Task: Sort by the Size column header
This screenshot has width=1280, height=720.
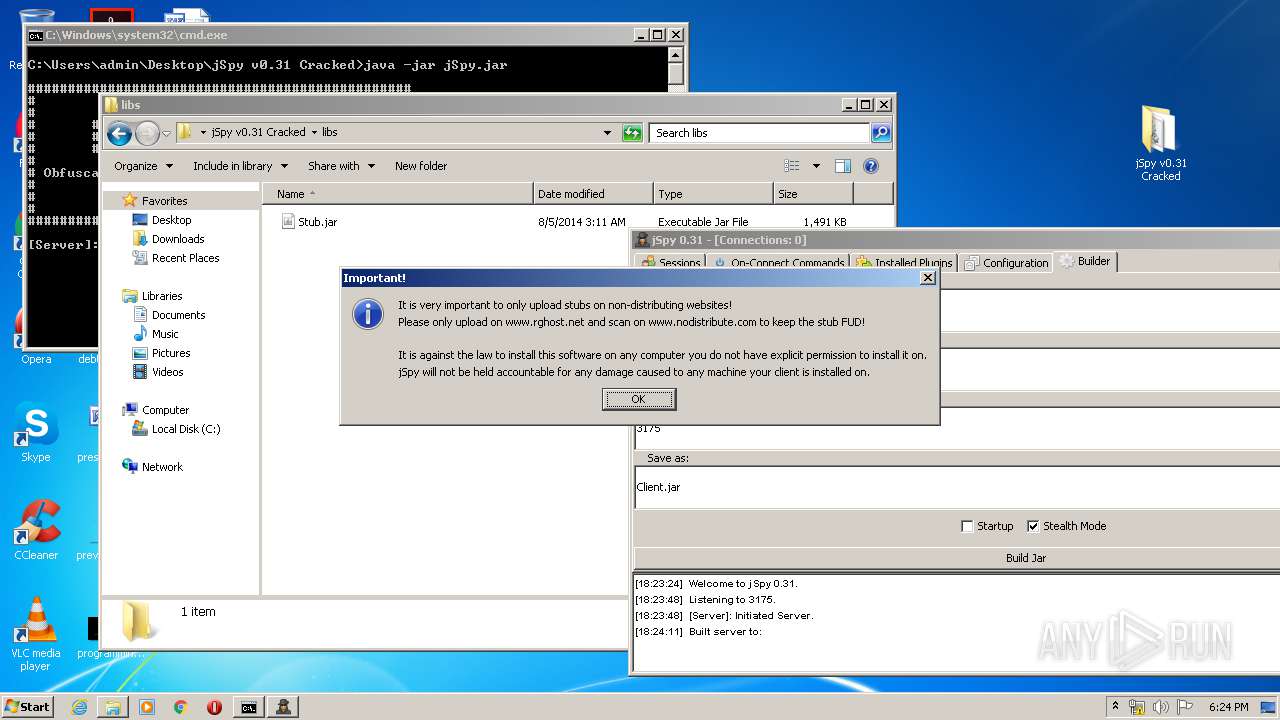Action: tap(813, 194)
